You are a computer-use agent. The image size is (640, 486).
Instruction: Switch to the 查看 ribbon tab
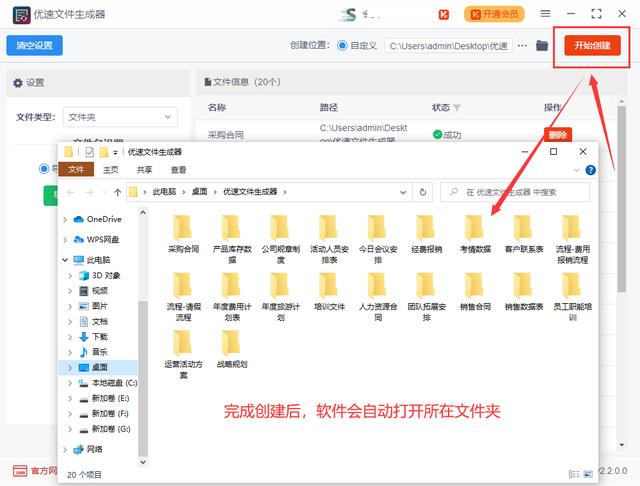[178, 170]
